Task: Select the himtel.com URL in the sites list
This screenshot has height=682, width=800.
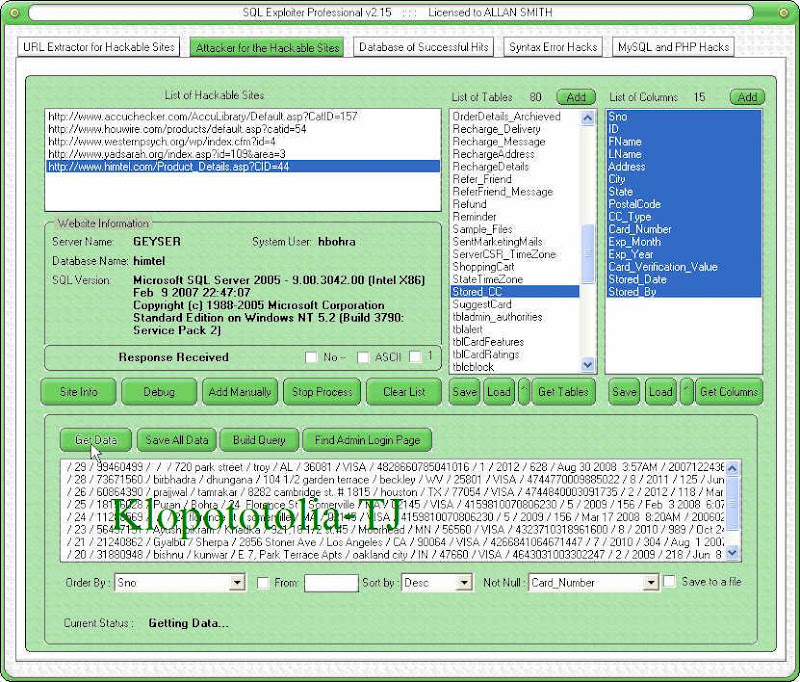Action: (243, 166)
